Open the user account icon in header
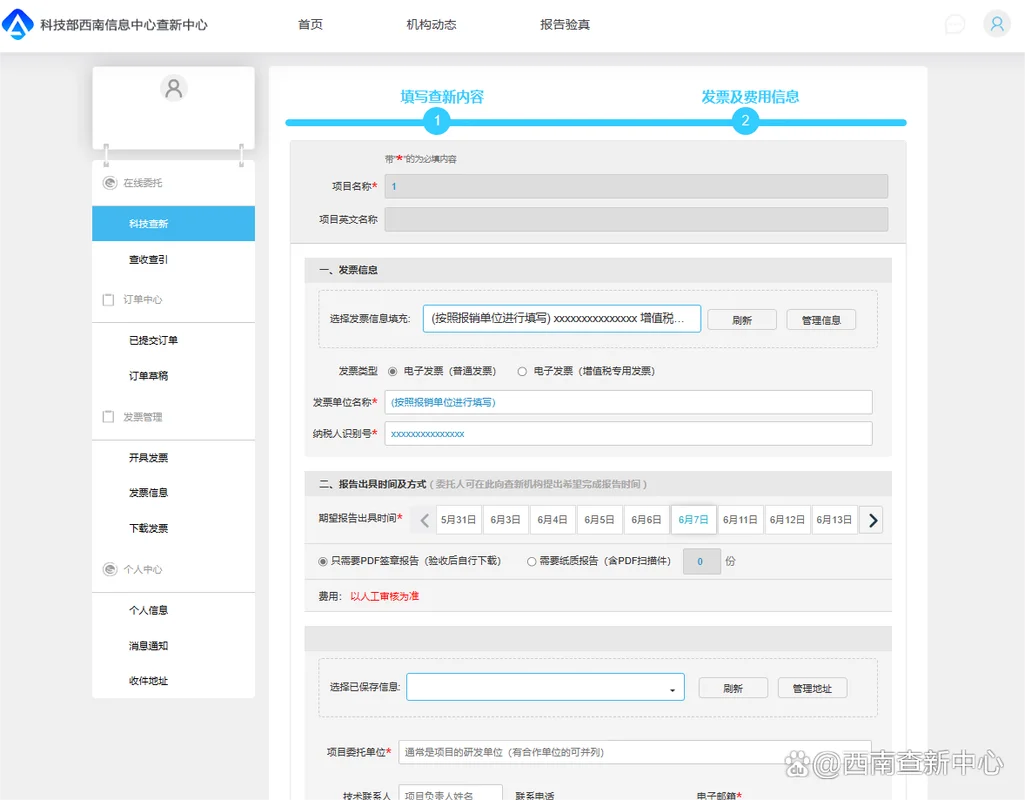Viewport: 1025px width, 800px height. [997, 24]
